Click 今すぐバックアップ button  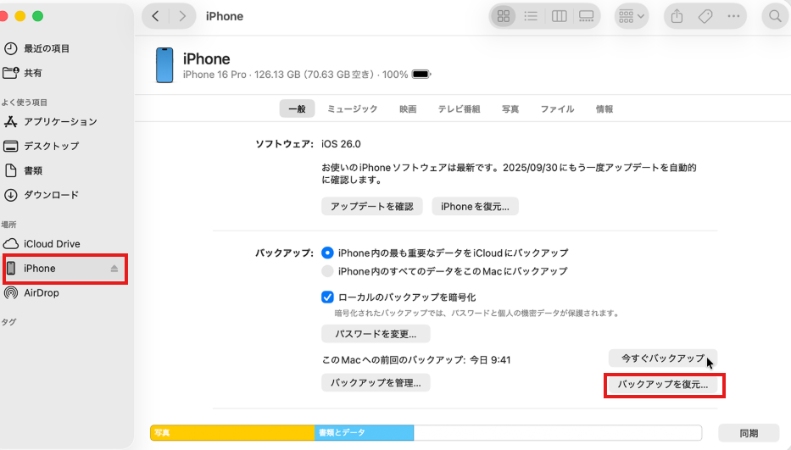(x=662, y=358)
